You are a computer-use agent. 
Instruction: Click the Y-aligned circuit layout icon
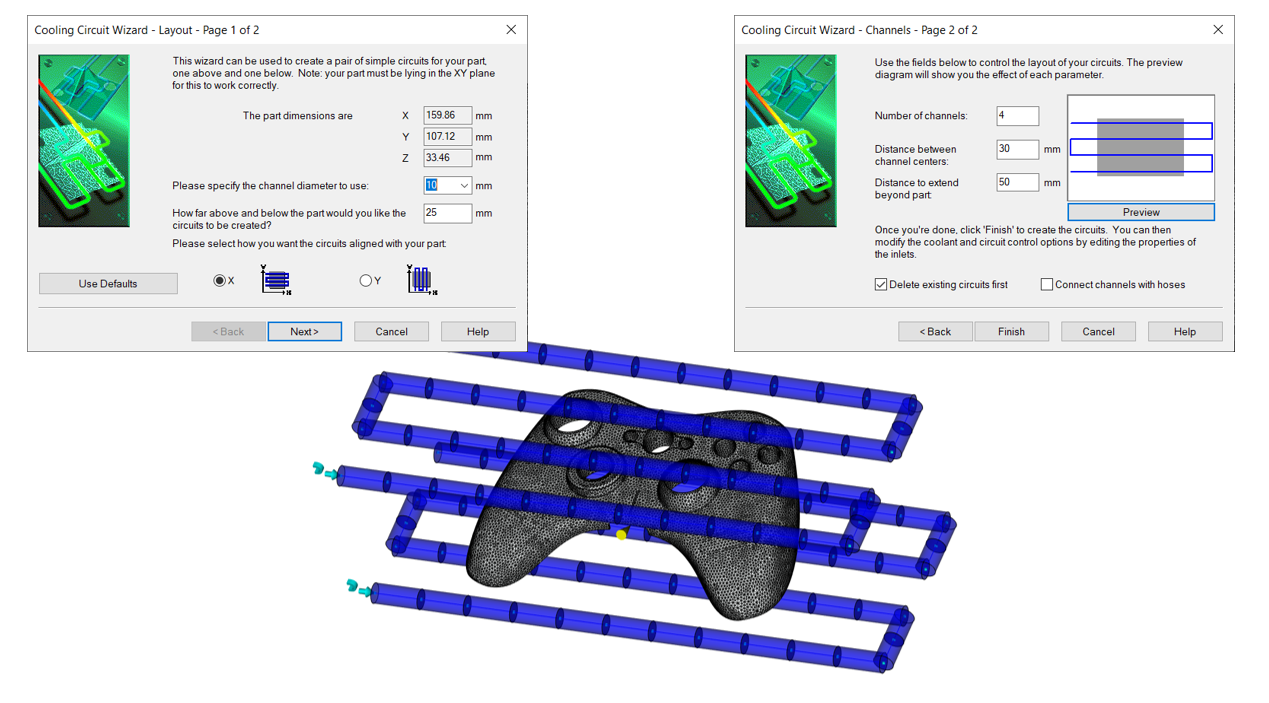coord(420,280)
